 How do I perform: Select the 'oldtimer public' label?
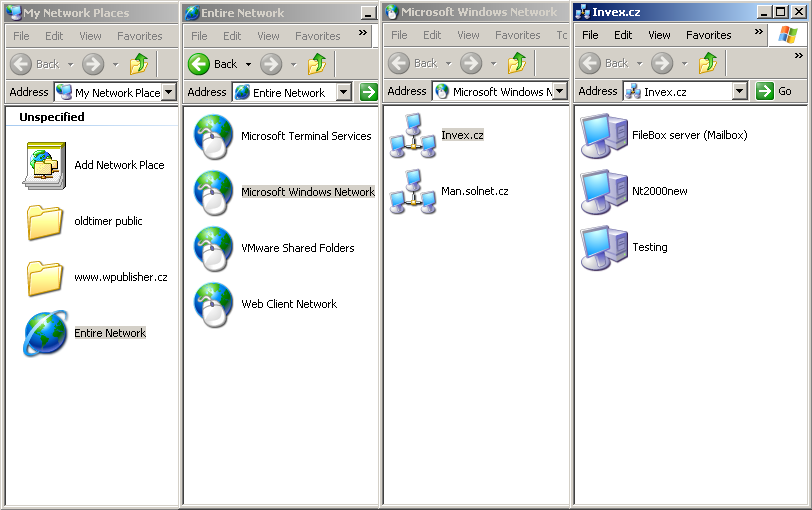tap(108, 221)
